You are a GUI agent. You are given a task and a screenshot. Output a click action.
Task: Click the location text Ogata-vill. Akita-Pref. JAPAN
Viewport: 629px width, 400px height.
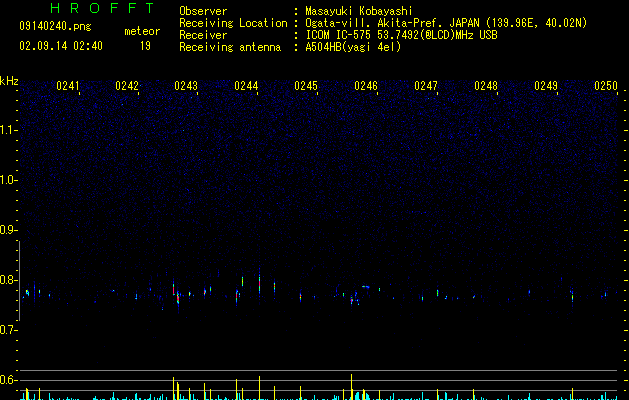(392, 23)
